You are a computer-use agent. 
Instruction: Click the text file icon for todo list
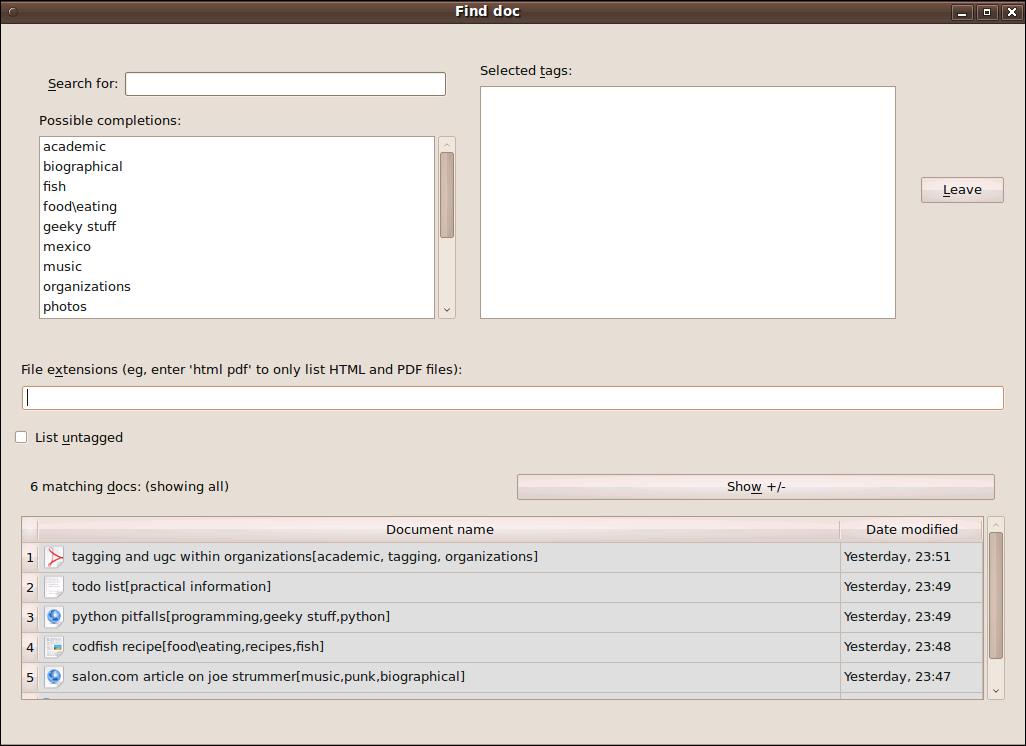[54, 587]
